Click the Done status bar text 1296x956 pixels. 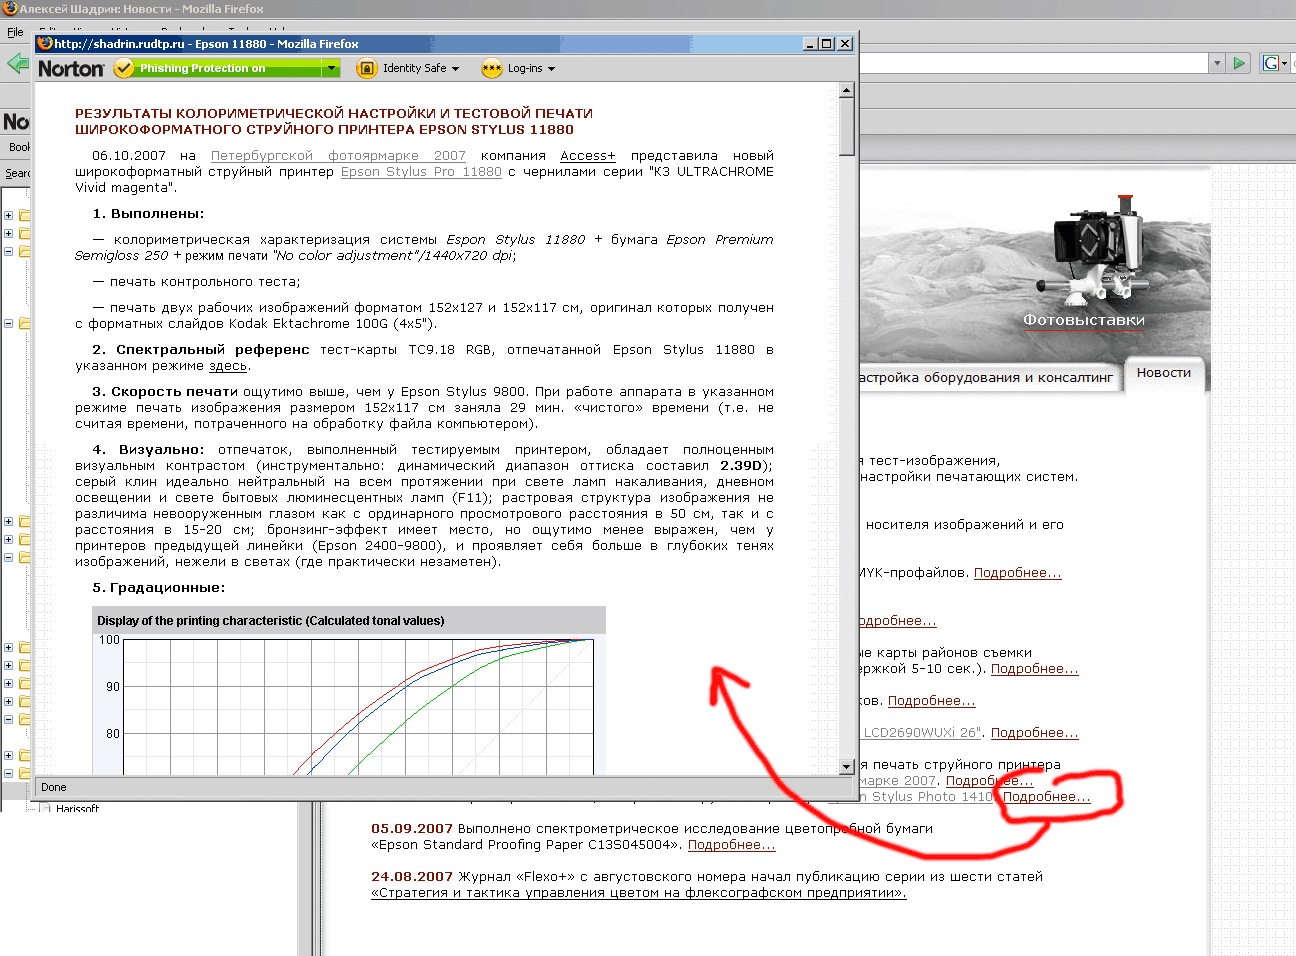coord(54,787)
